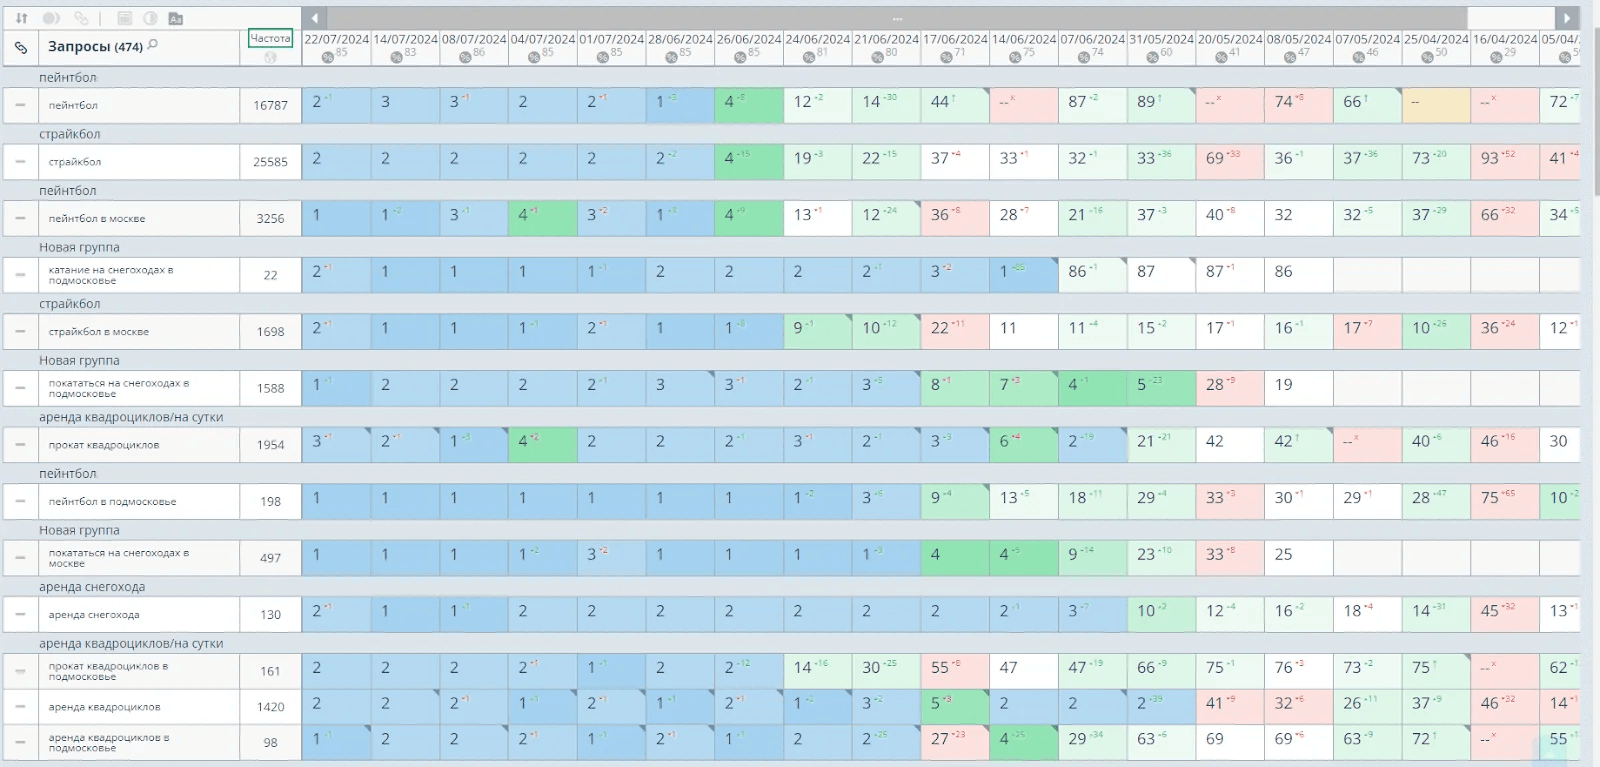1600x767 pixels.
Task: Click the percent icon under 07/05/2024
Action: (1359, 57)
